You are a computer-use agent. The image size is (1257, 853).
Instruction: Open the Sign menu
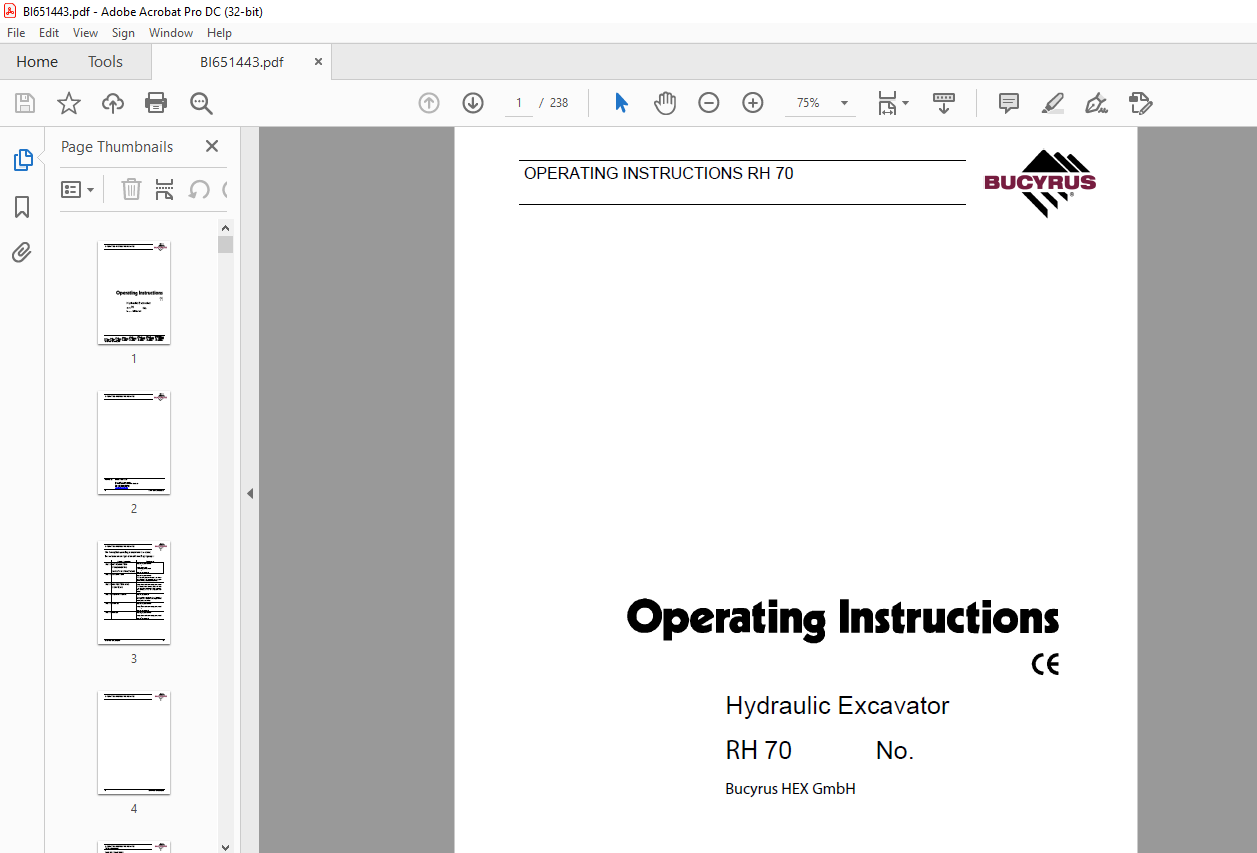[123, 33]
